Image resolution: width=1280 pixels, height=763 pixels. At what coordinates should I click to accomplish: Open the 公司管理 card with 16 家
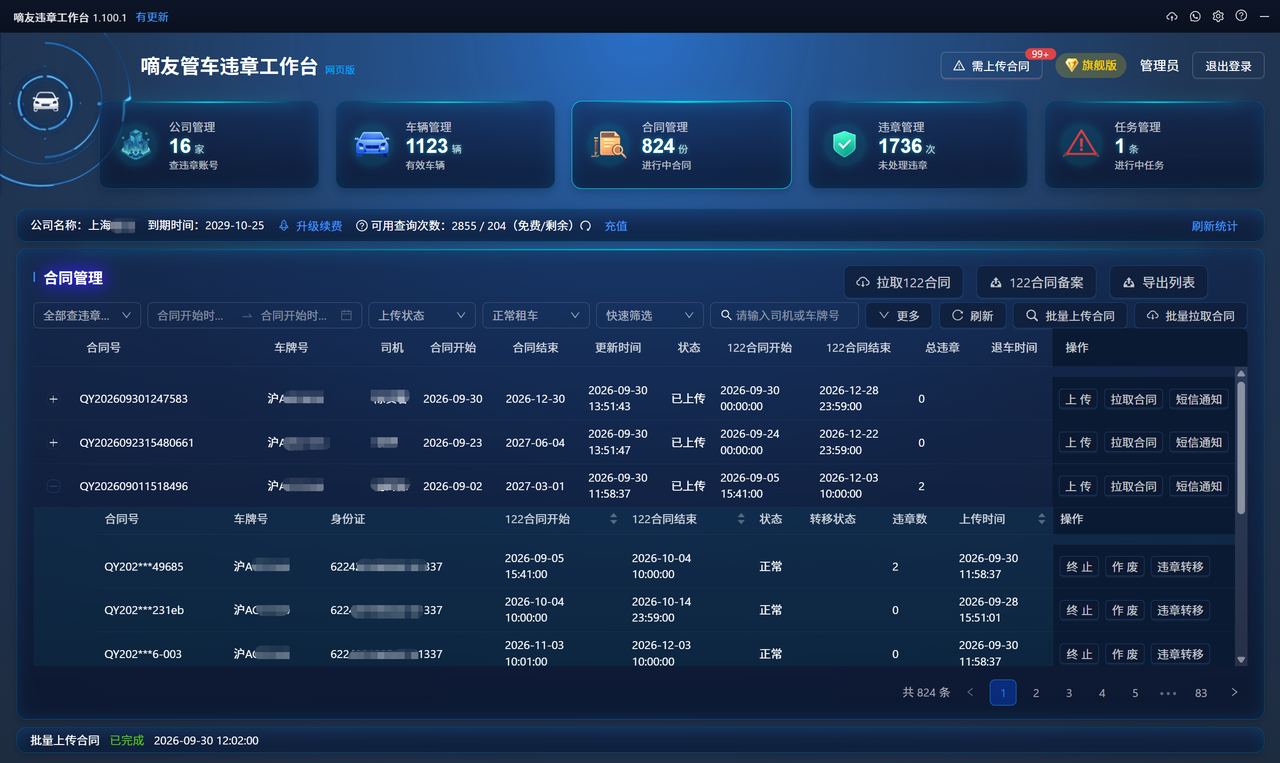click(x=209, y=144)
